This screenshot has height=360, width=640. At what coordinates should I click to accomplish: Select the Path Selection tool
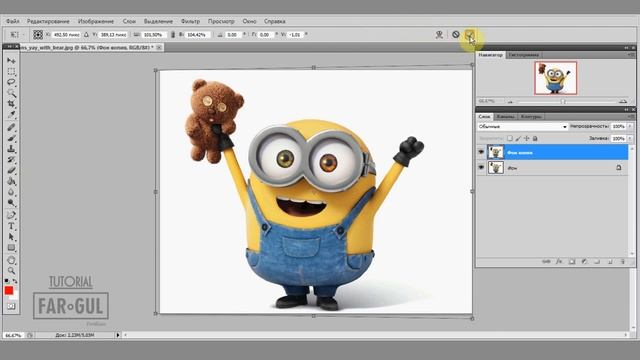coord(11,237)
